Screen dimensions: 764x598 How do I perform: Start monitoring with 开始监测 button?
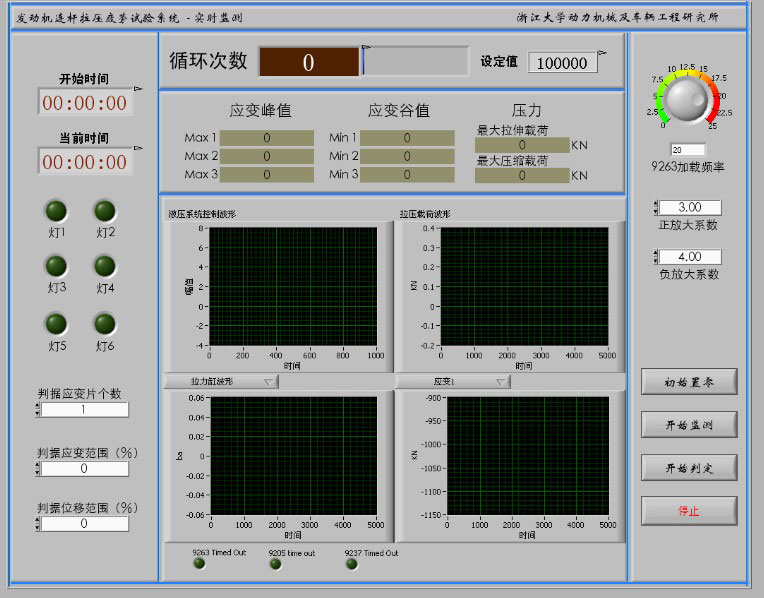pos(688,424)
